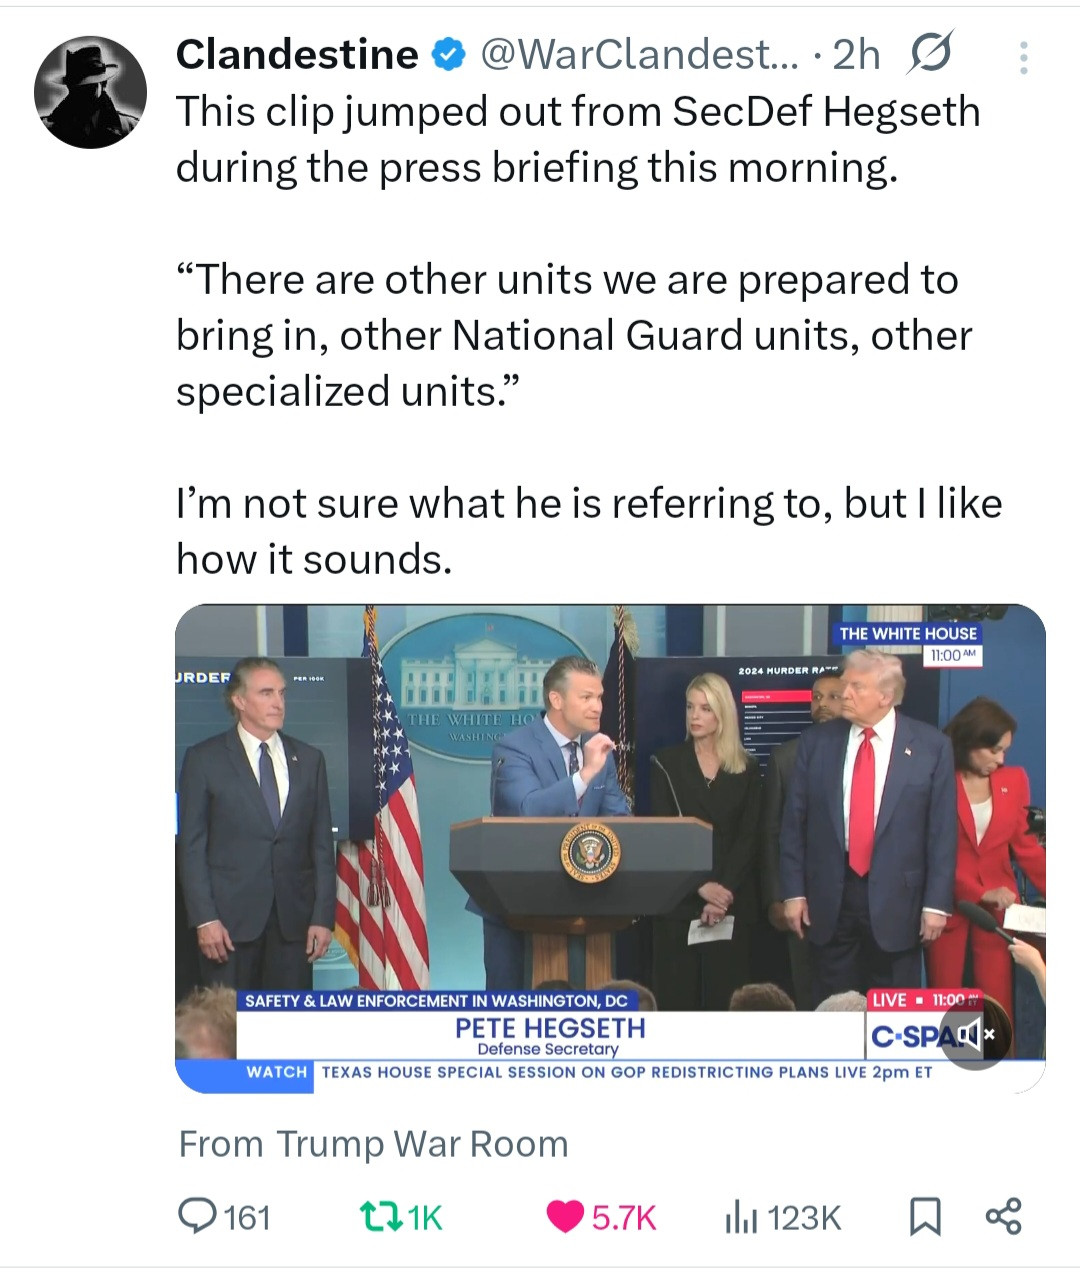
Task: Open the Clandestine profile avatar
Action: [90, 92]
